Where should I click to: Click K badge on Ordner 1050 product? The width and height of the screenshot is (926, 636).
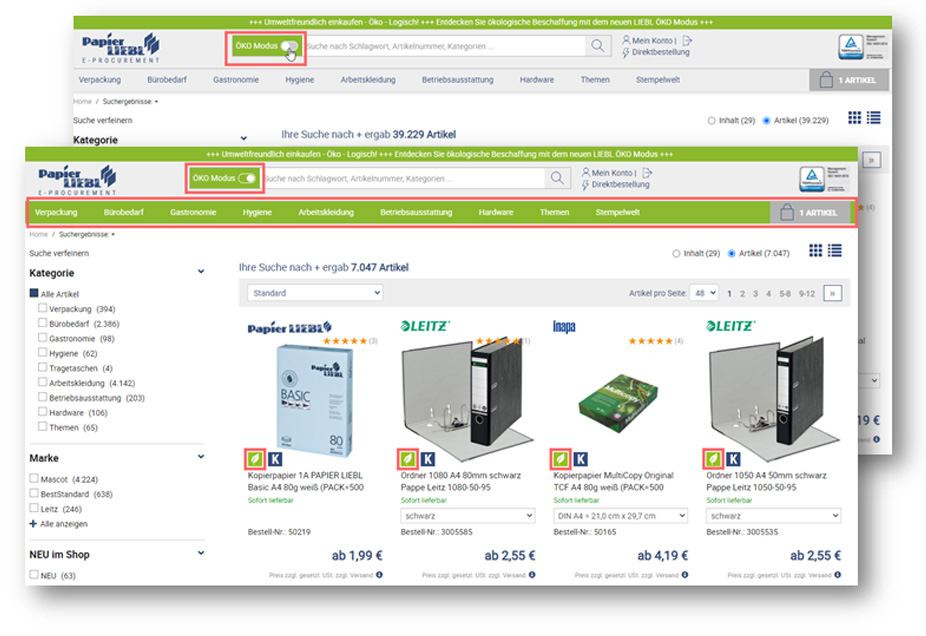click(733, 459)
